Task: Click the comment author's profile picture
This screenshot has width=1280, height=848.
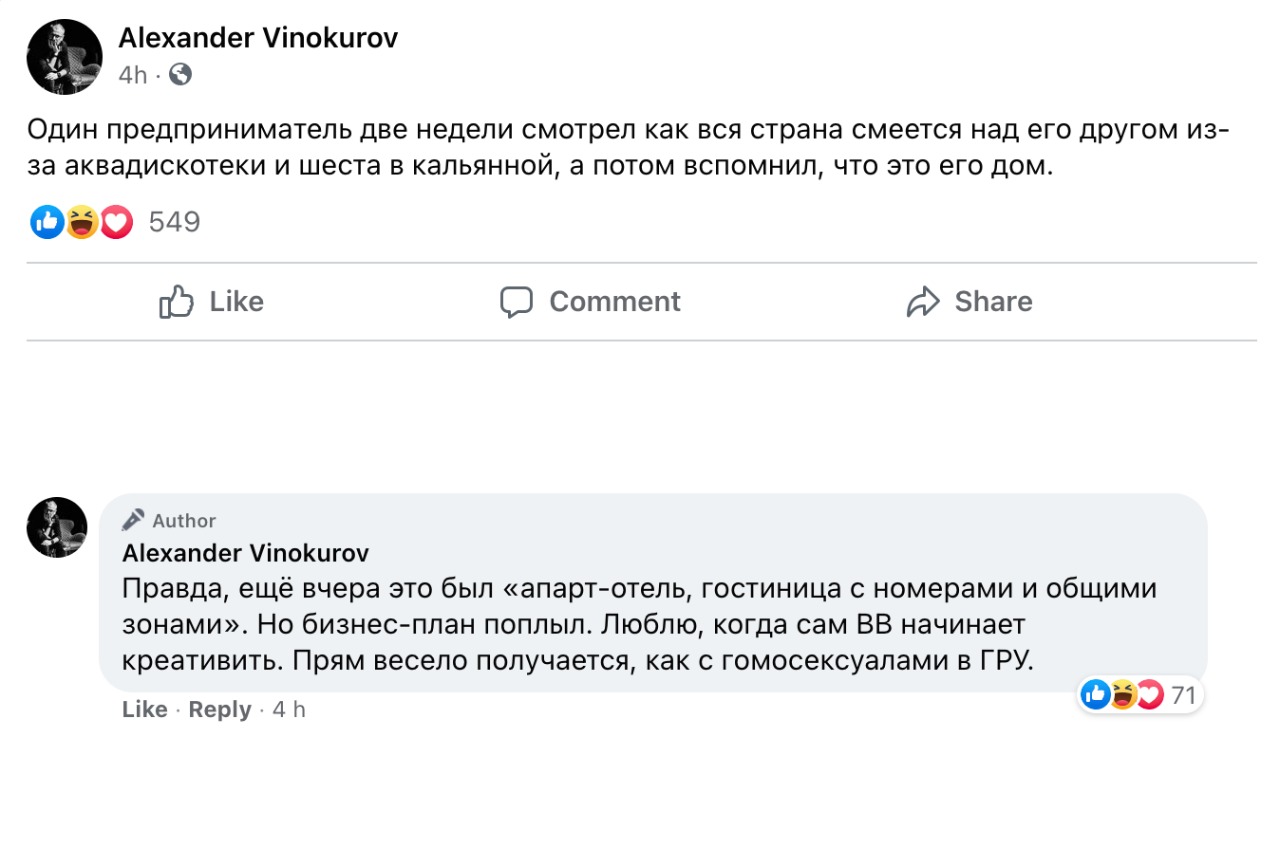Action: pos(57,527)
